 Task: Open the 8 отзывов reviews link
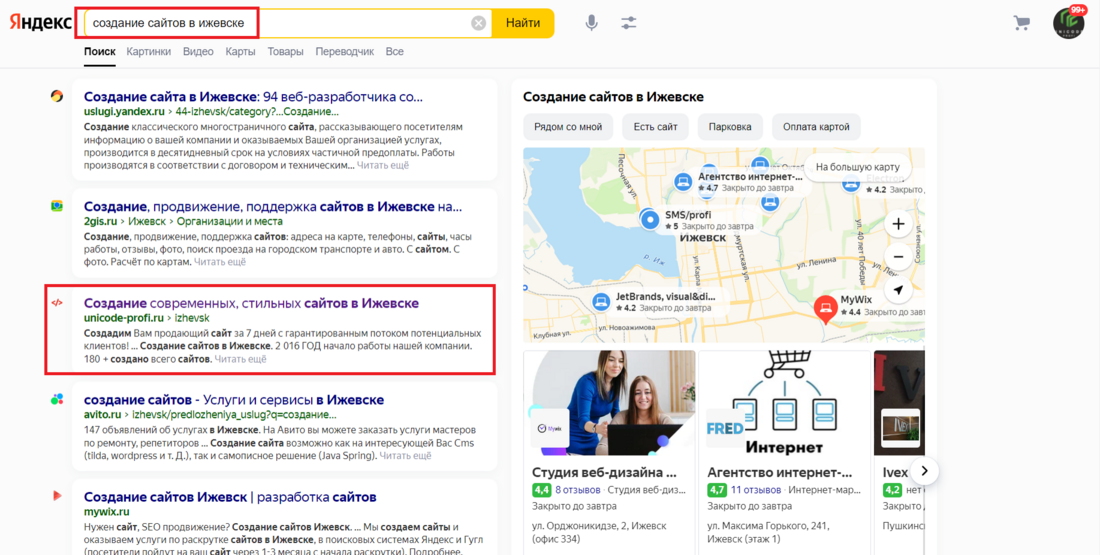[577, 490]
